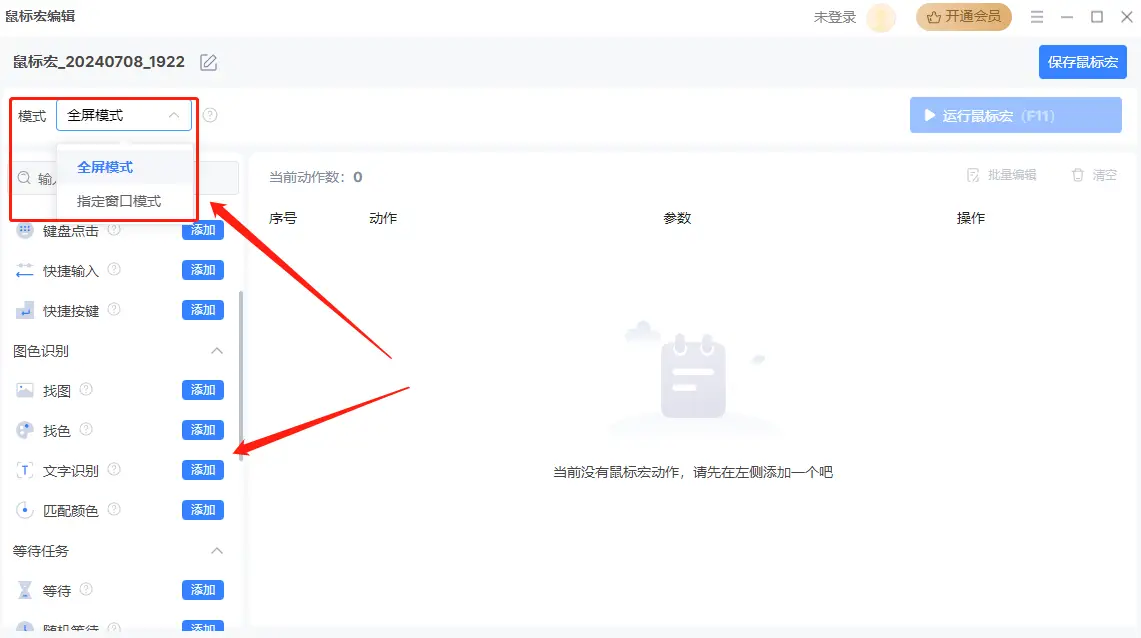Screen dimensions: 1141x638
Task: Open the hamburger menu at top right
Action: point(1038,16)
